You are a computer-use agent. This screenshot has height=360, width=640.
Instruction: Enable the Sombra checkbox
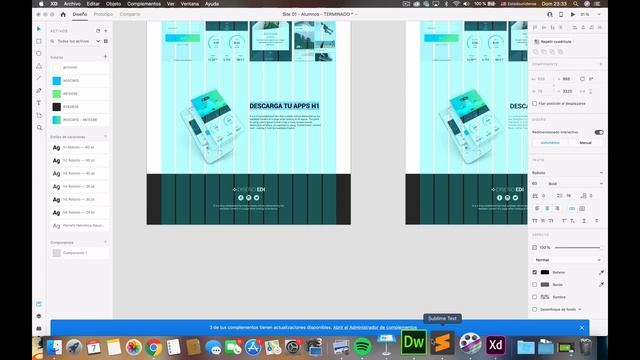pos(534,297)
